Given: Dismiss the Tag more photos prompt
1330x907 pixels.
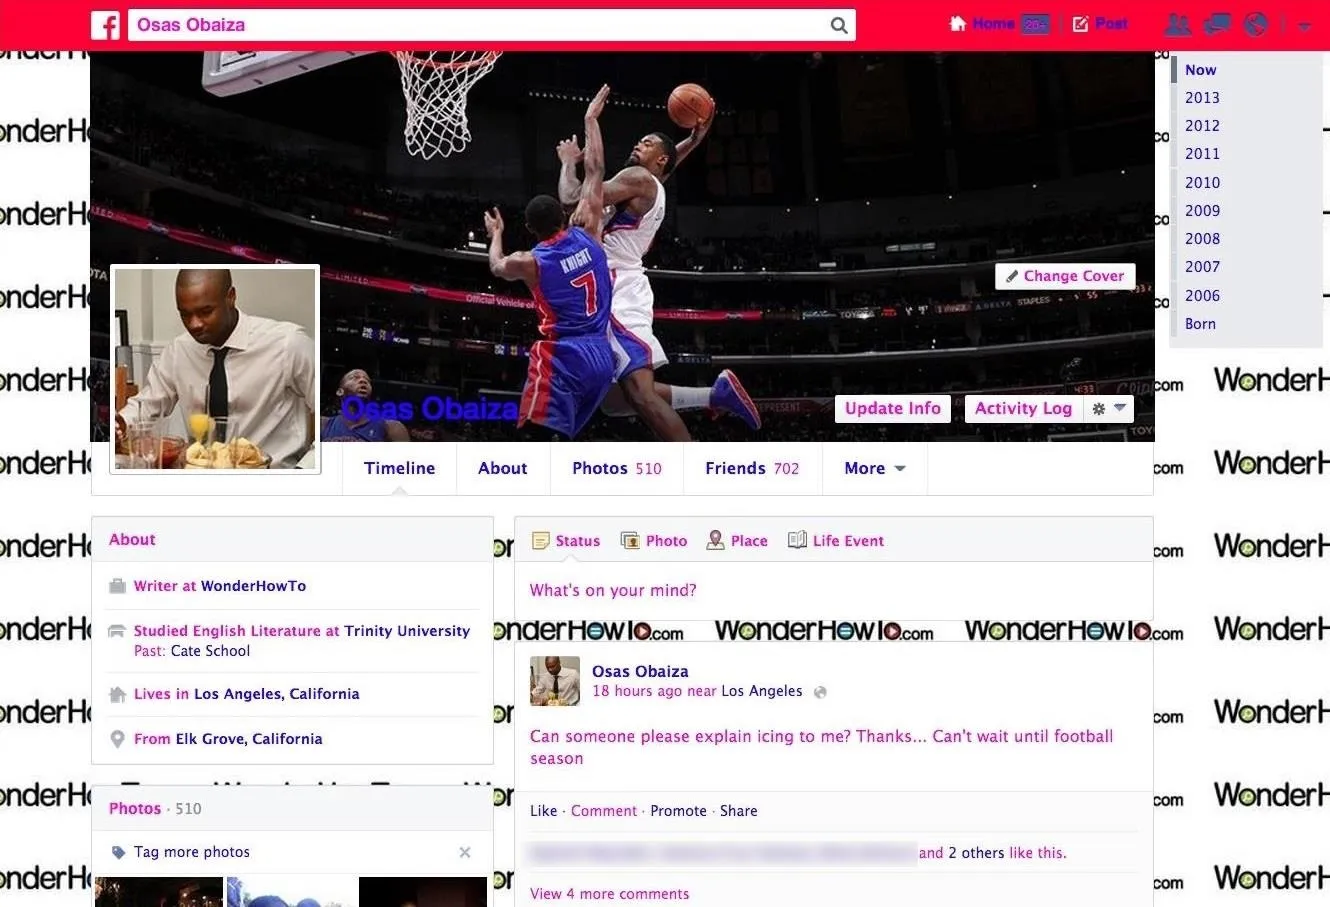Looking at the screenshot, I should [465, 853].
